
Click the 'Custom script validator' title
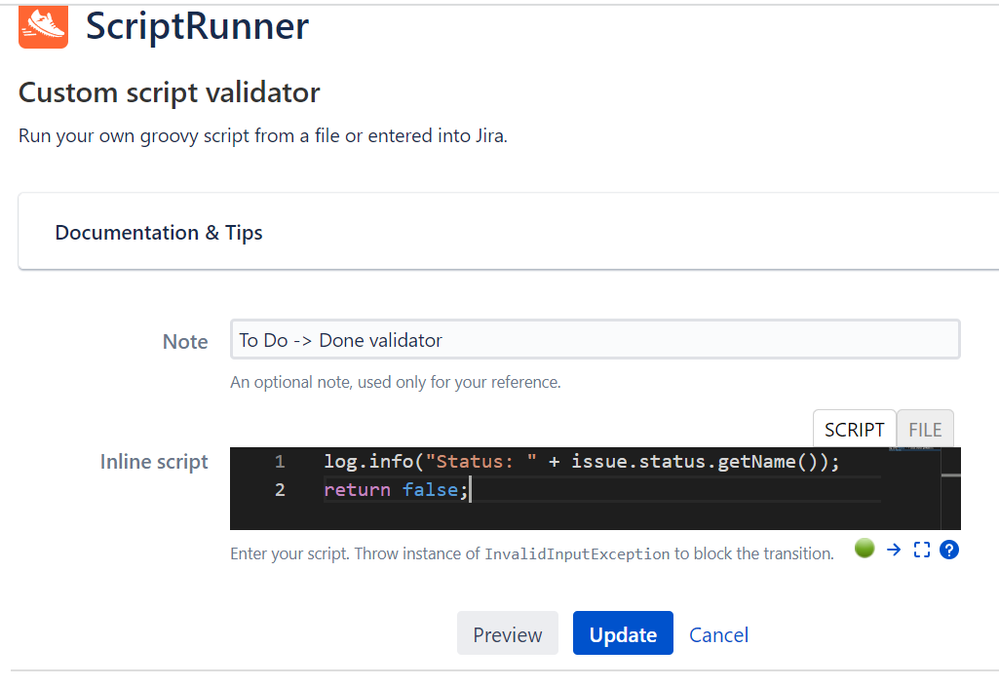click(x=169, y=92)
